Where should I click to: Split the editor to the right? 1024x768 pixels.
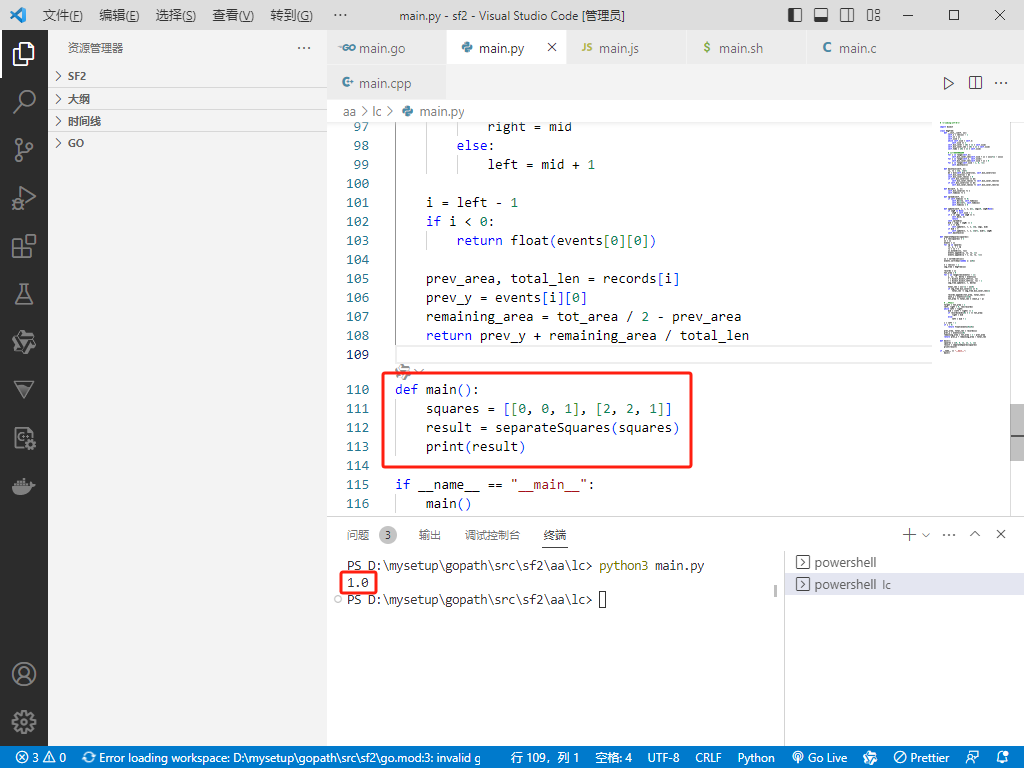[975, 83]
